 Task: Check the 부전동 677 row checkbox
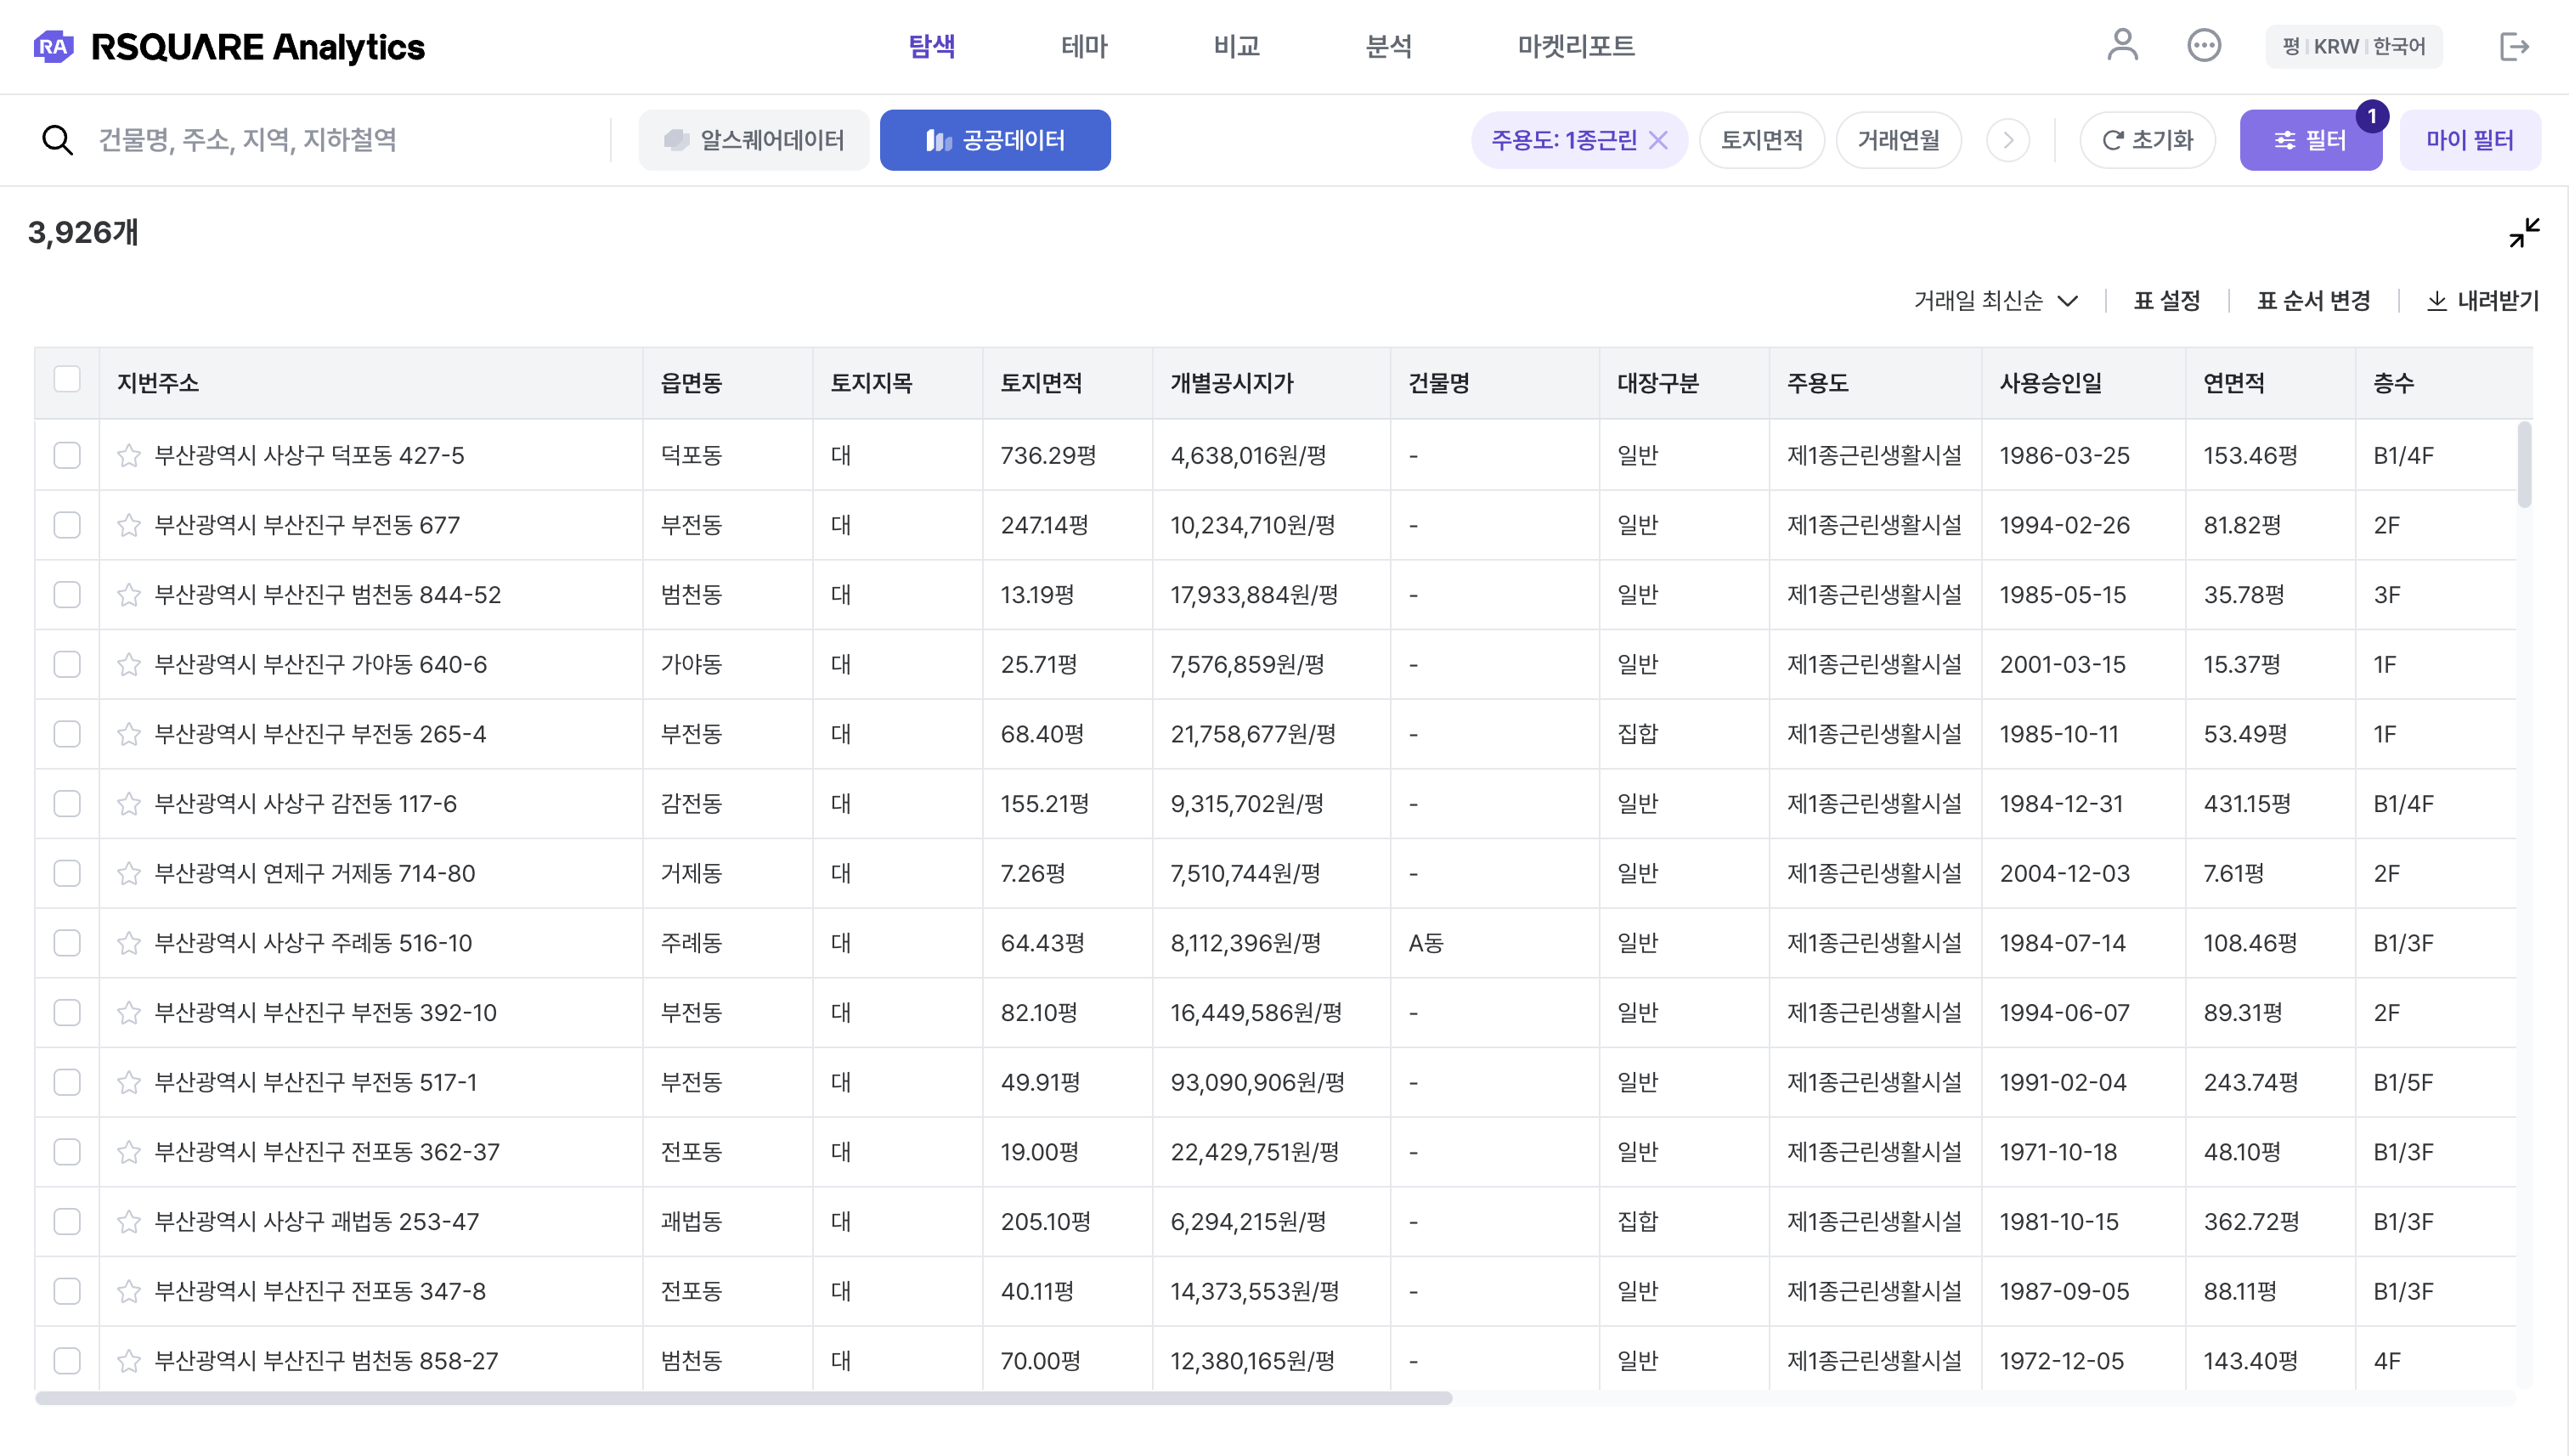tap(67, 526)
